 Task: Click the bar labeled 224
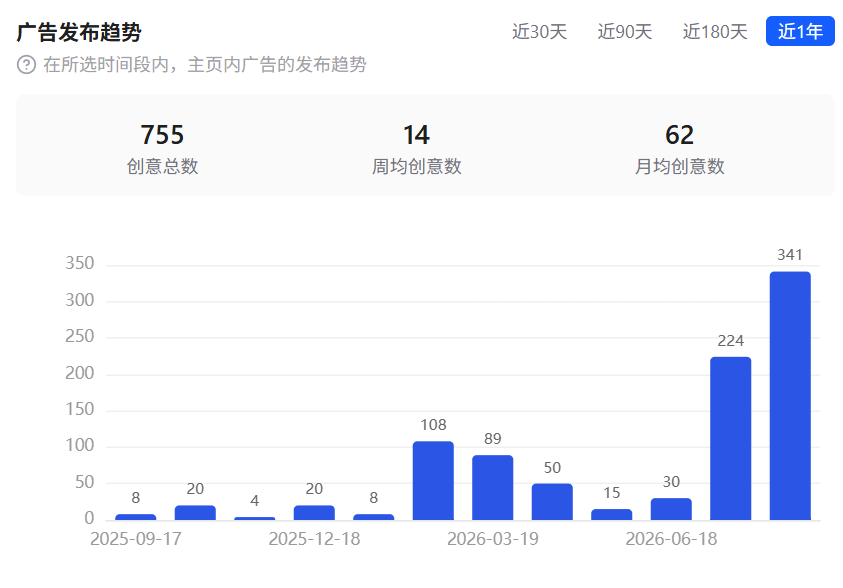coord(730,439)
